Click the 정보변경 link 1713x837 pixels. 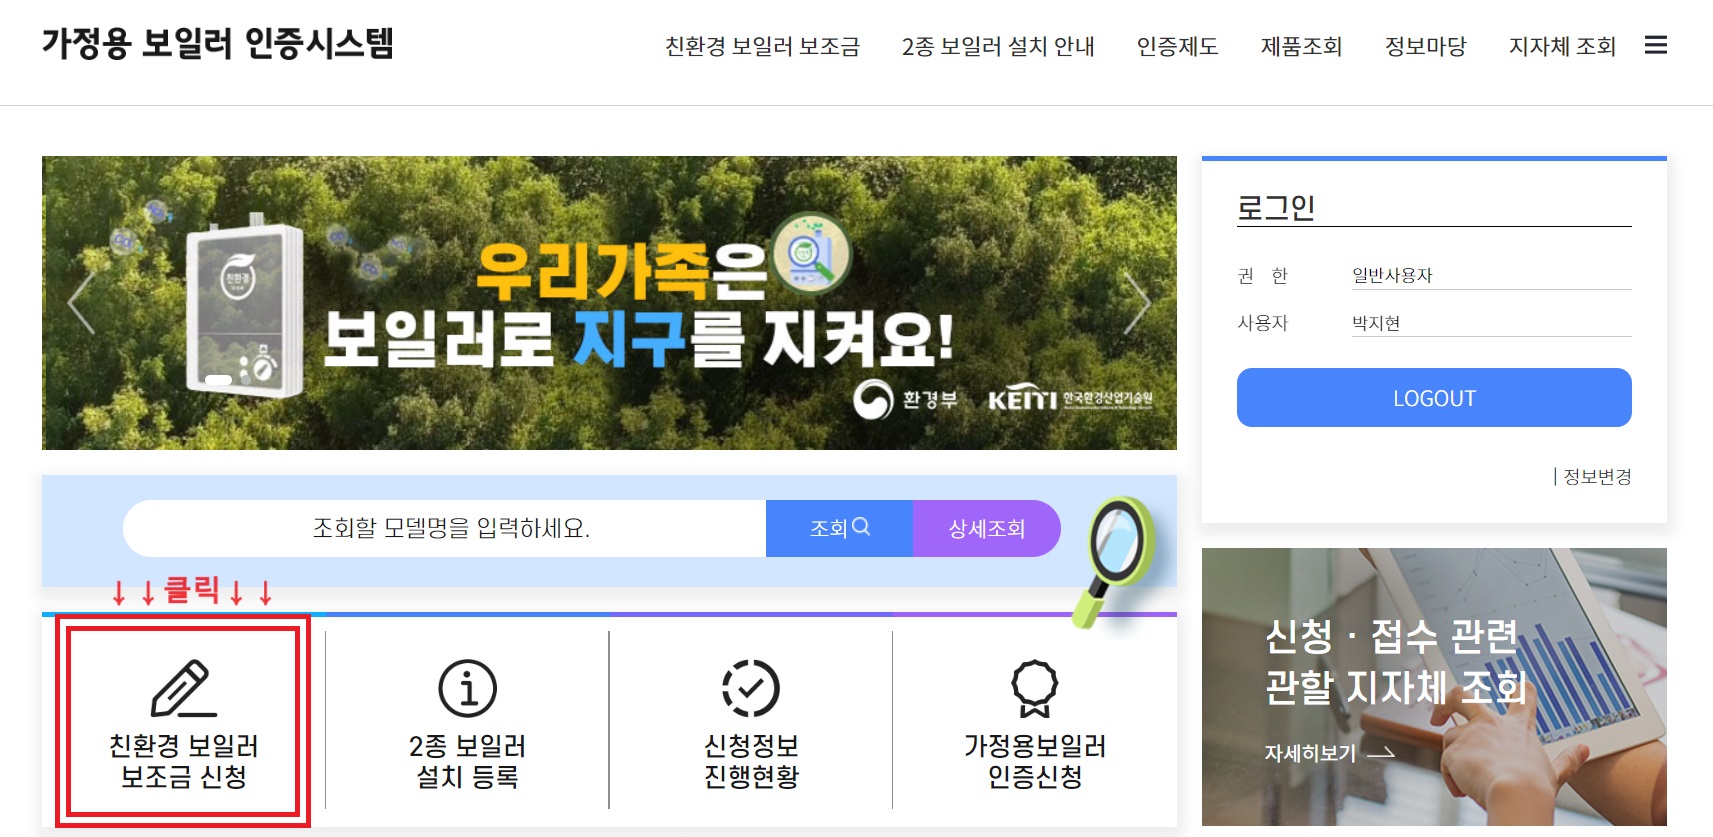tap(1597, 477)
